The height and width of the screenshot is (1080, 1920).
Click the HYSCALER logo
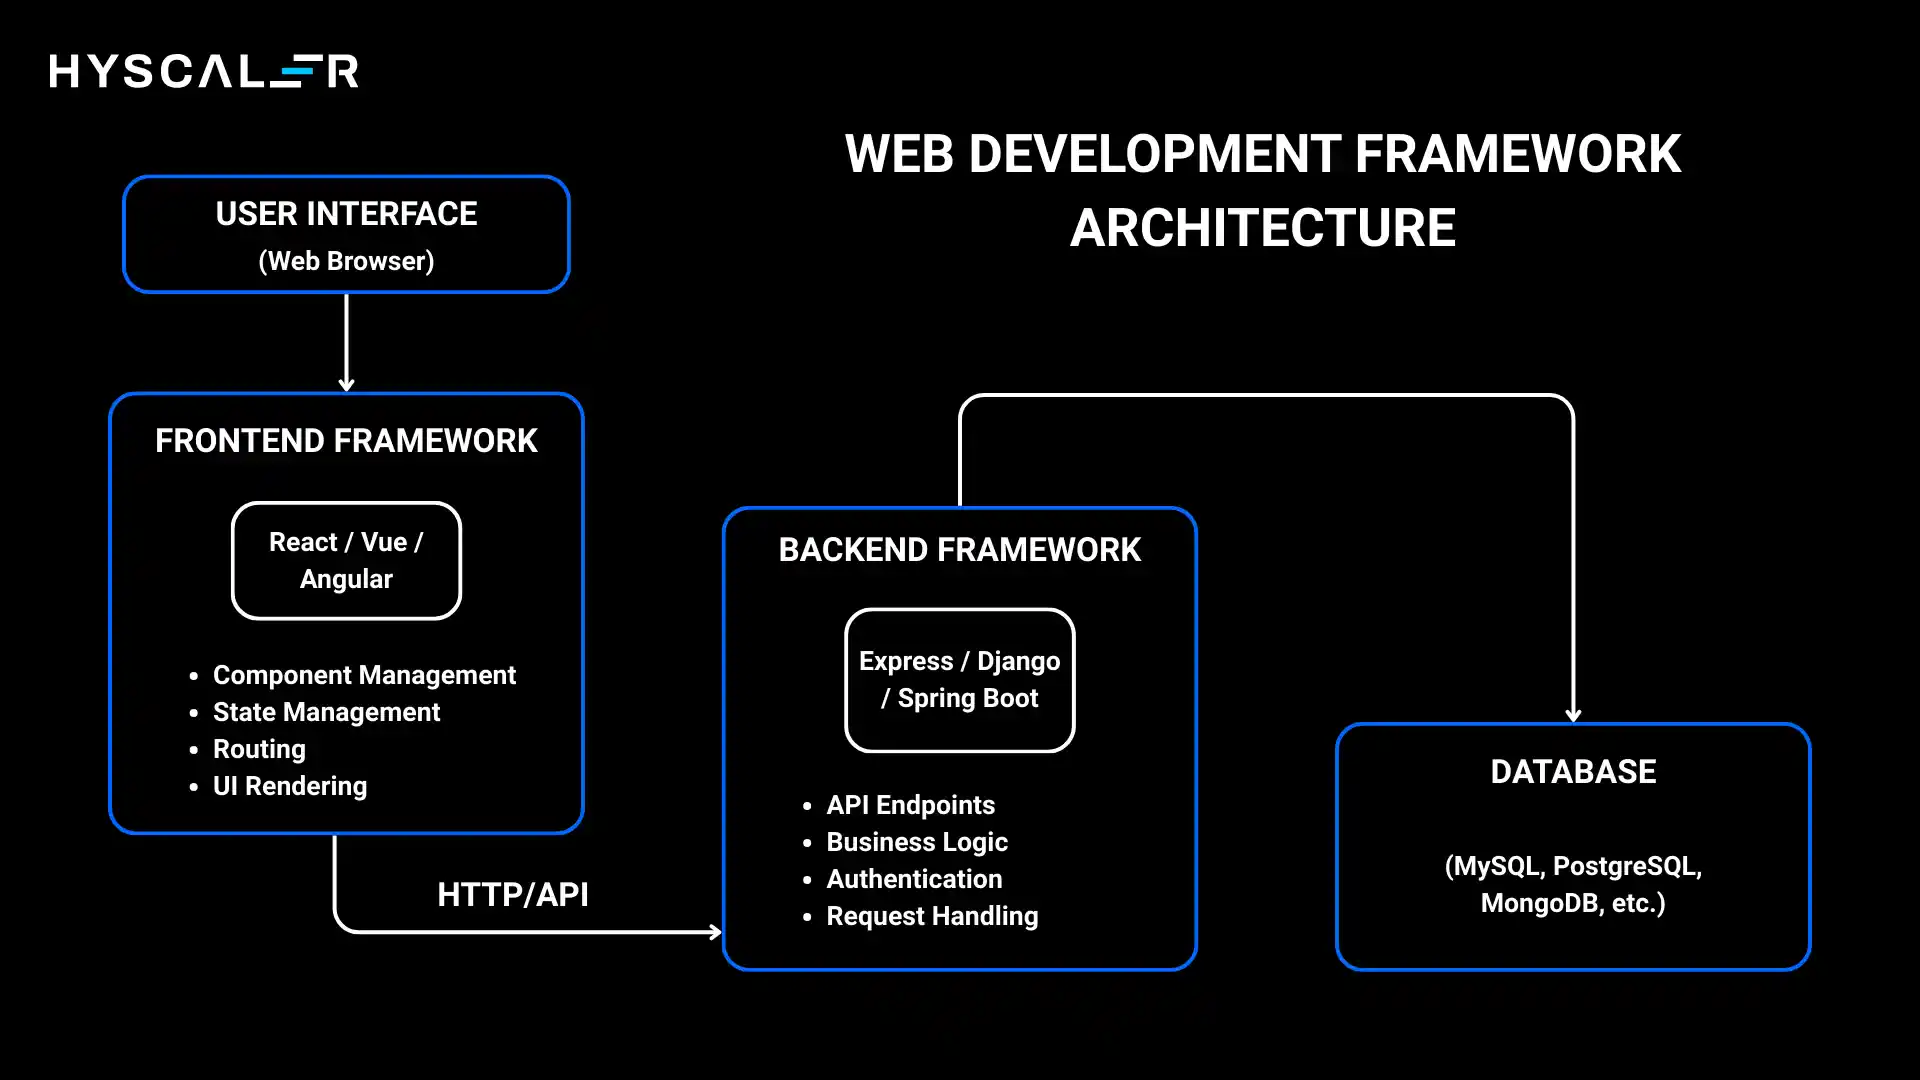click(204, 71)
